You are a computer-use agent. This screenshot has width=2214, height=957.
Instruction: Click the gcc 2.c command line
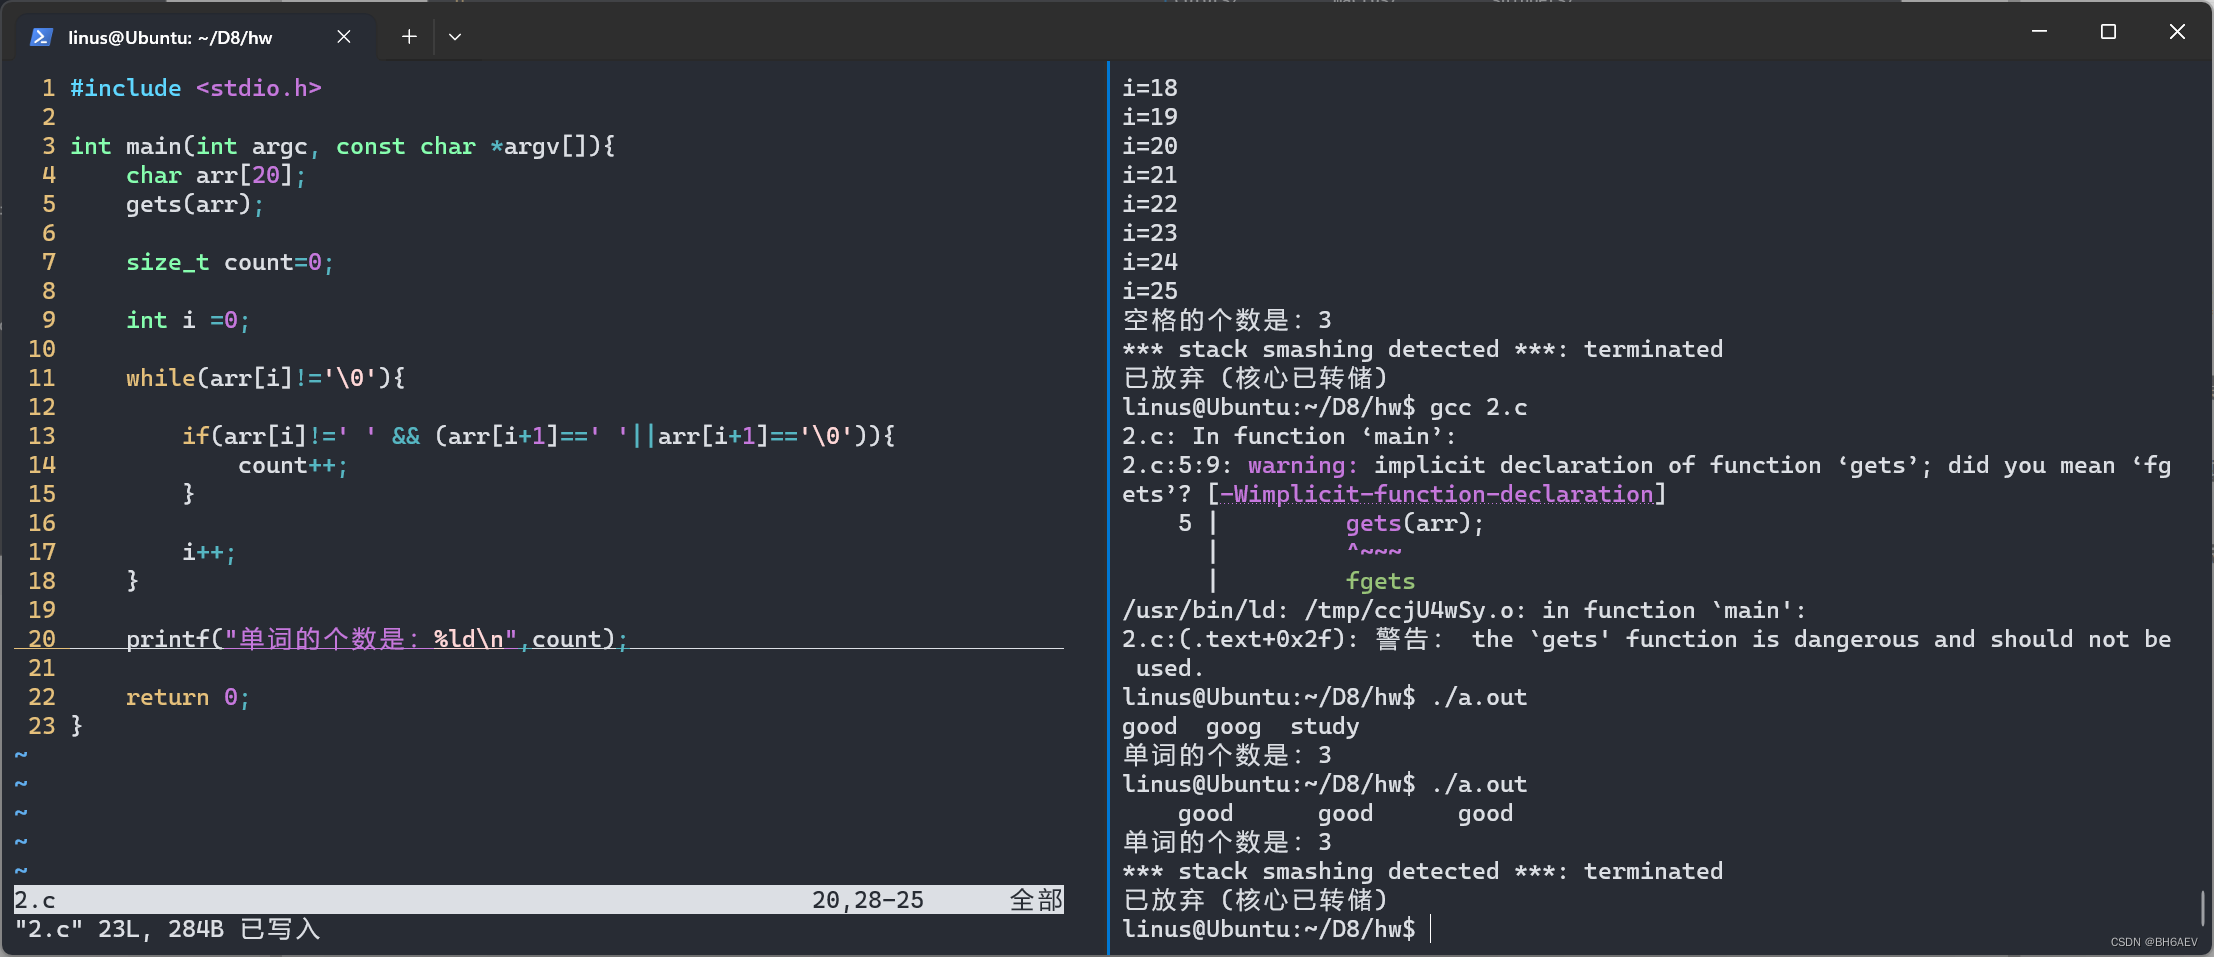(1477, 407)
